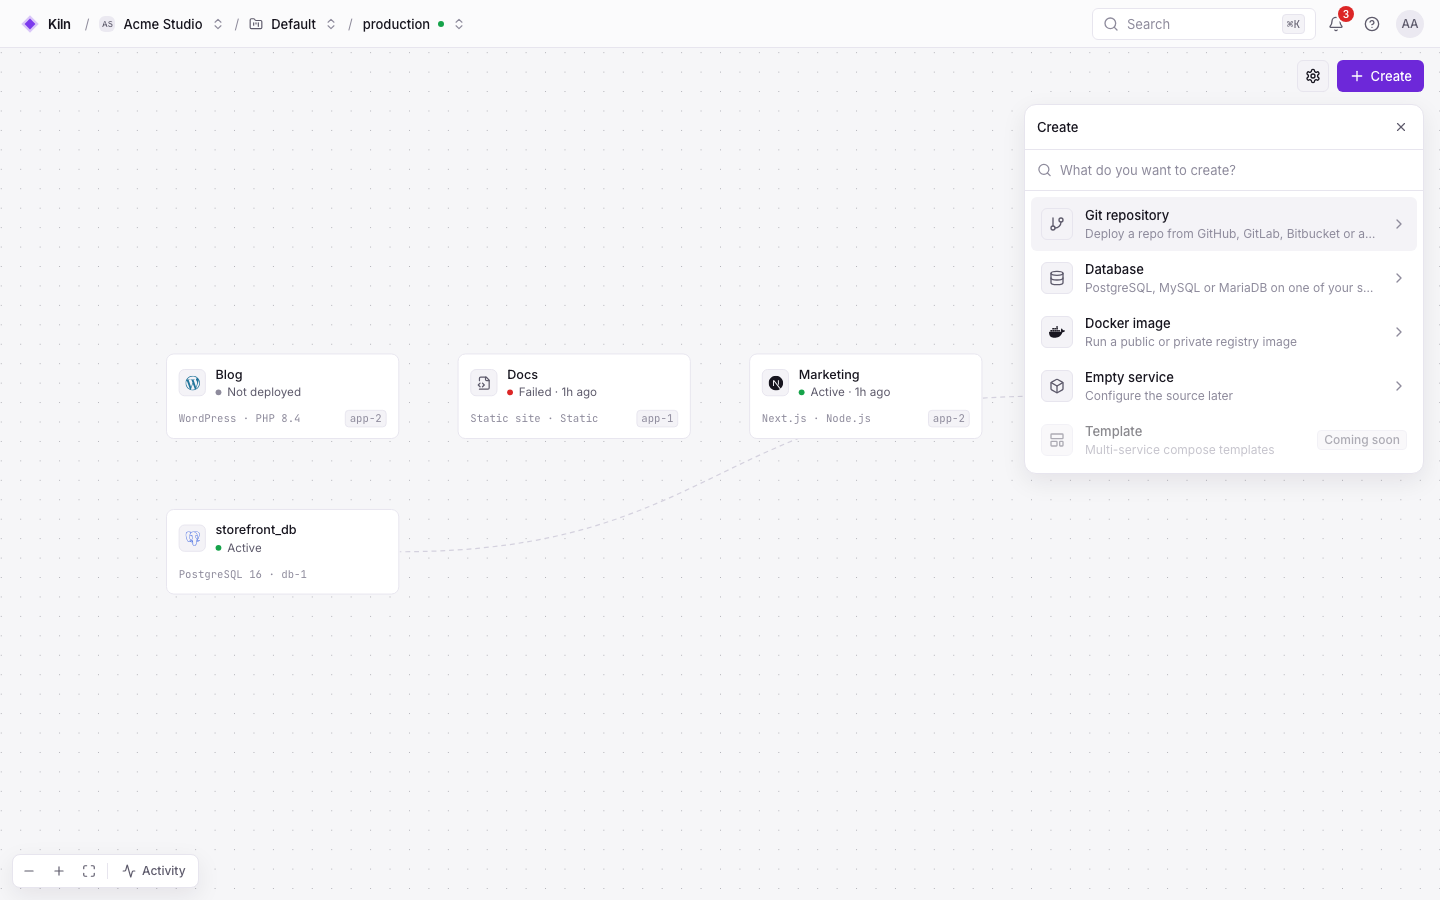The image size is (1440, 900).
Task: Zoom in with the plus button
Action: (x=59, y=871)
